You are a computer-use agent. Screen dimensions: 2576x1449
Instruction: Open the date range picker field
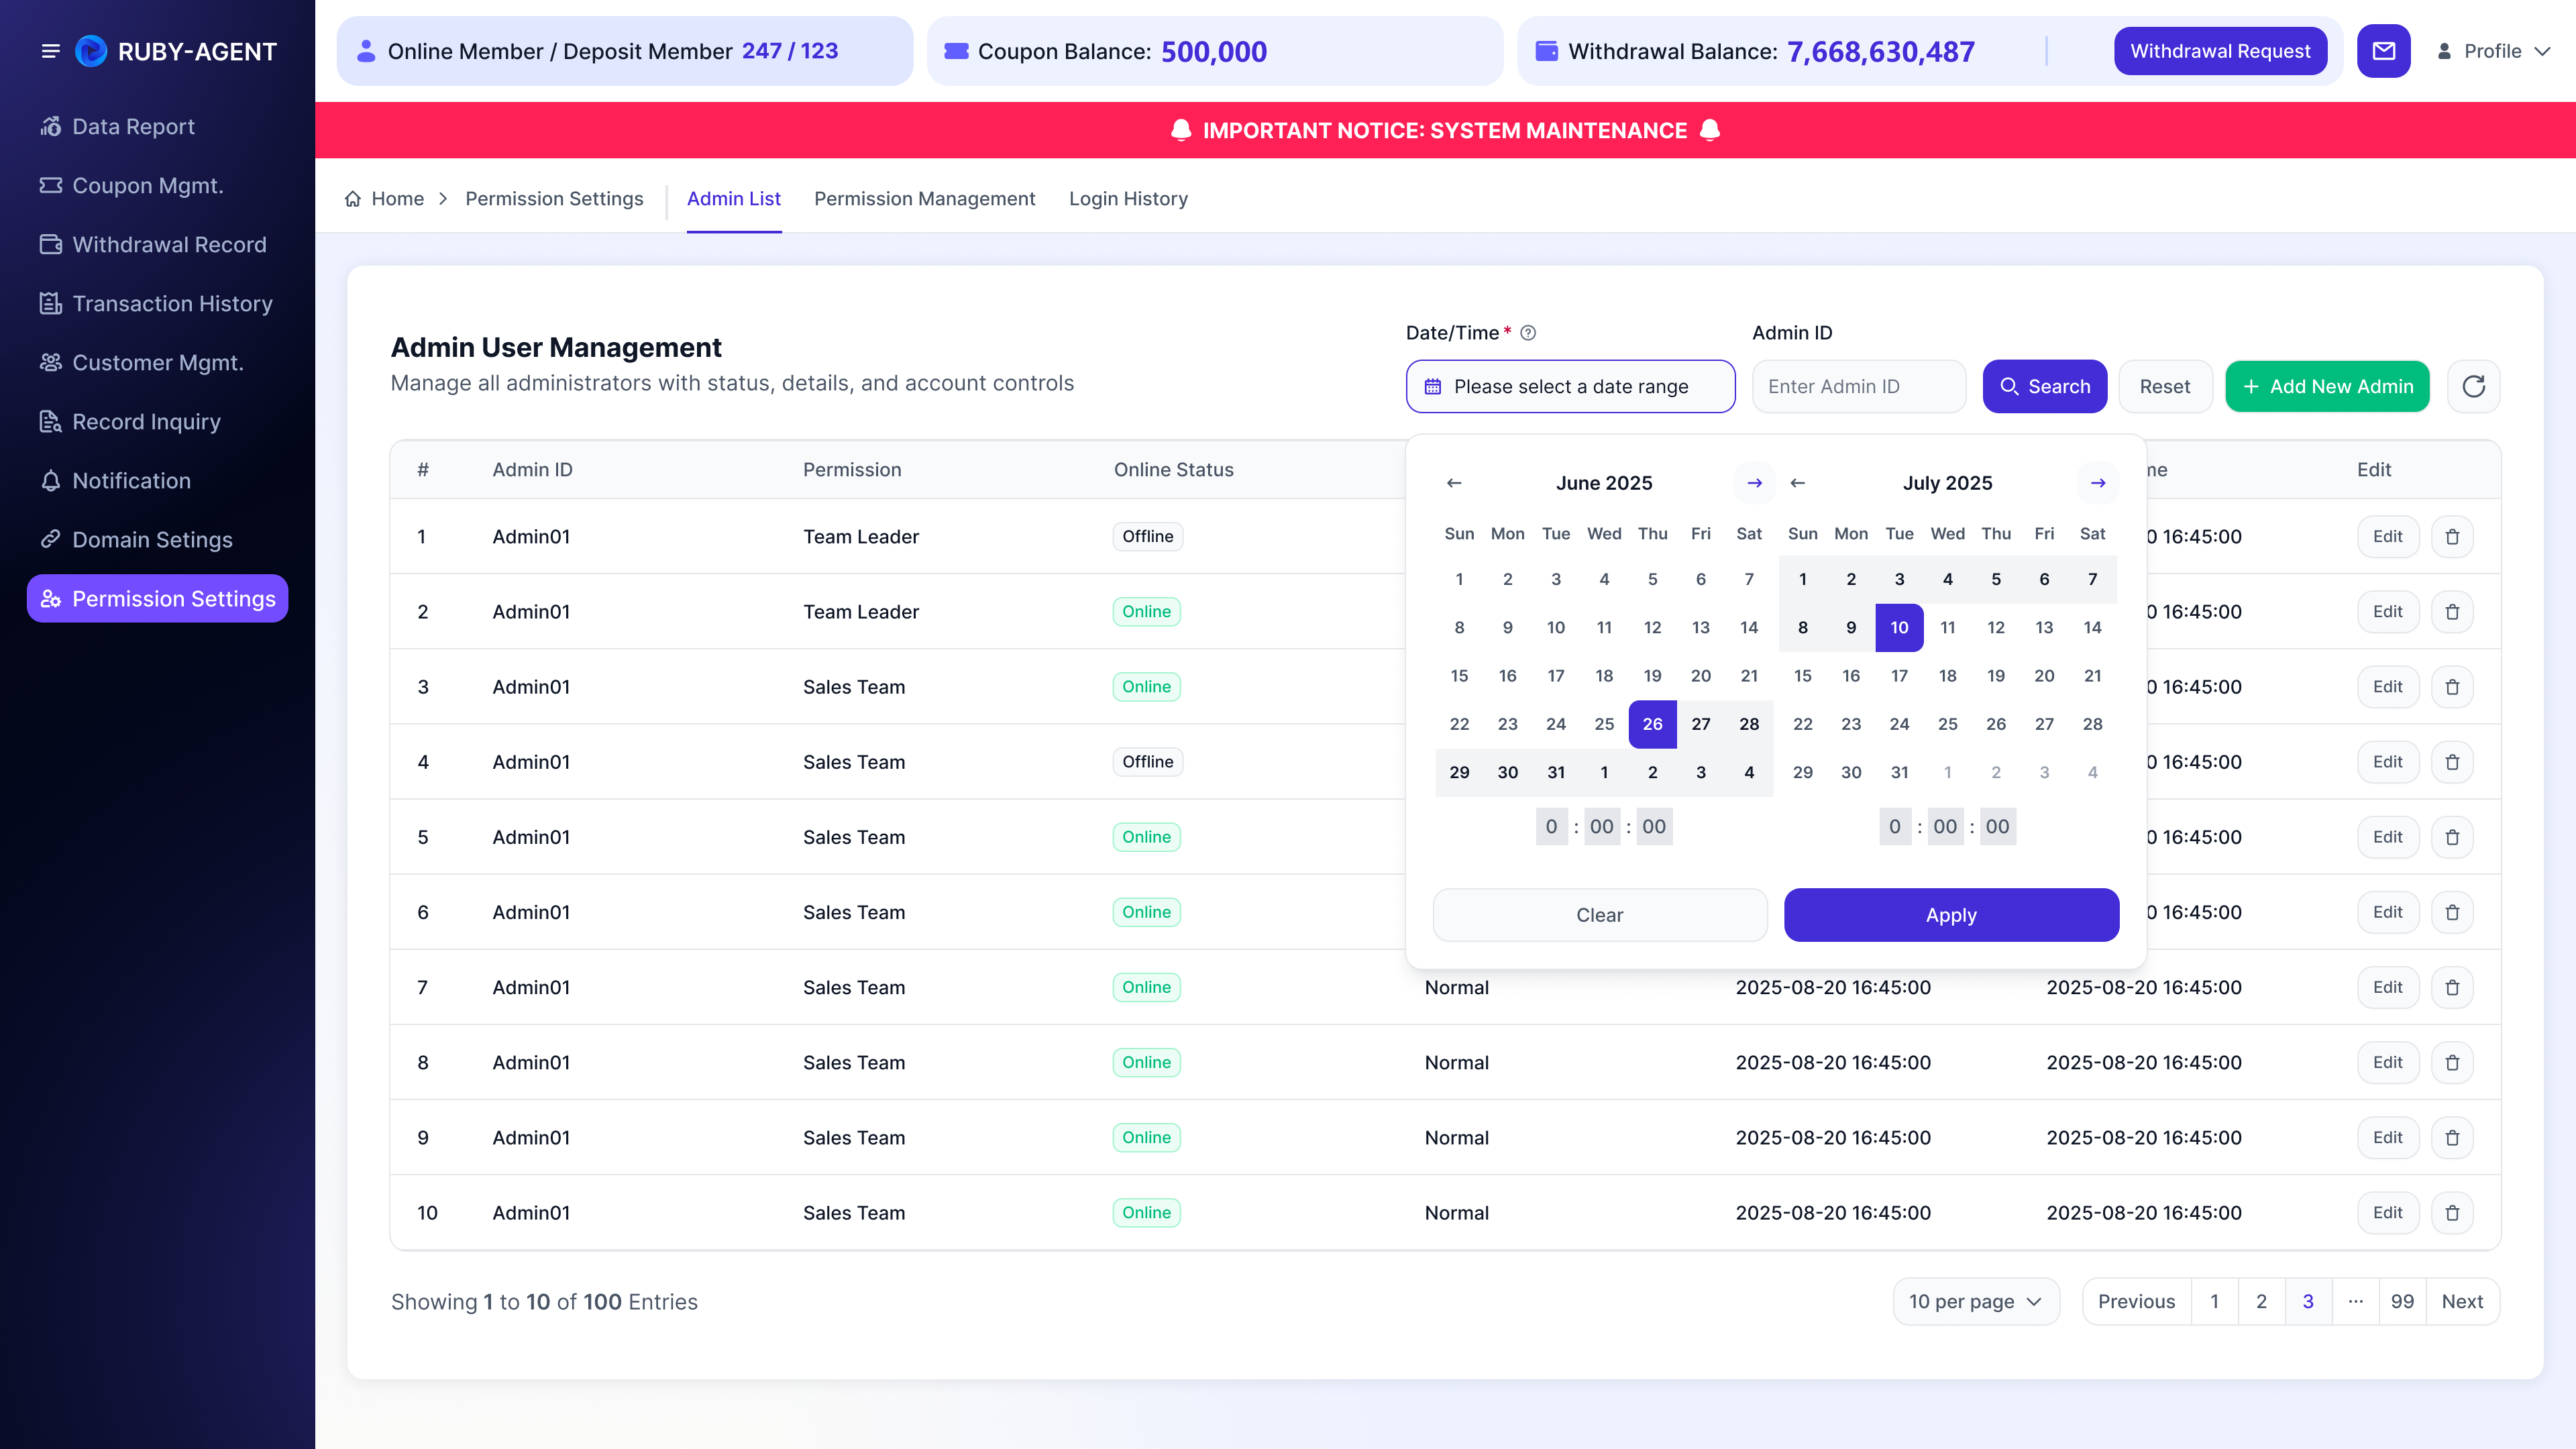pyautogui.click(x=1570, y=386)
